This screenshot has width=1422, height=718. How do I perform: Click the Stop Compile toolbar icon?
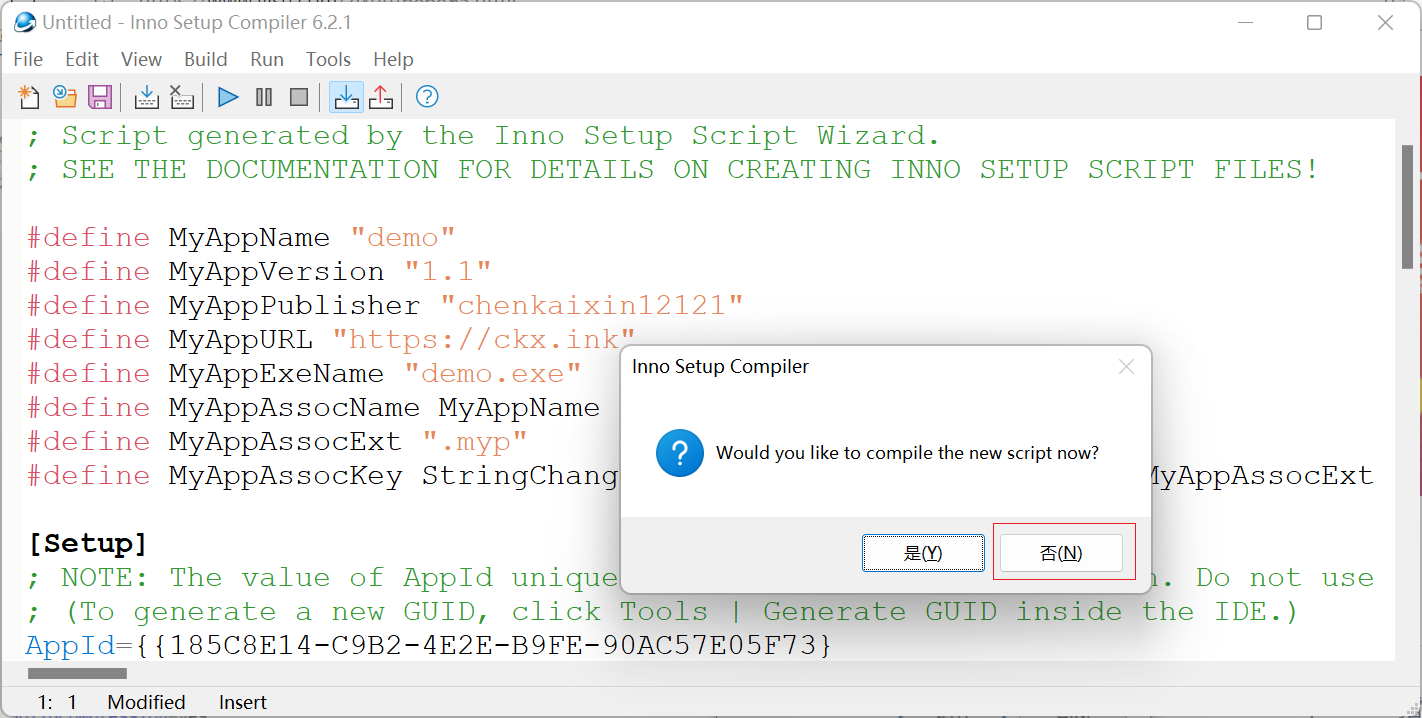pyautogui.click(x=181, y=97)
